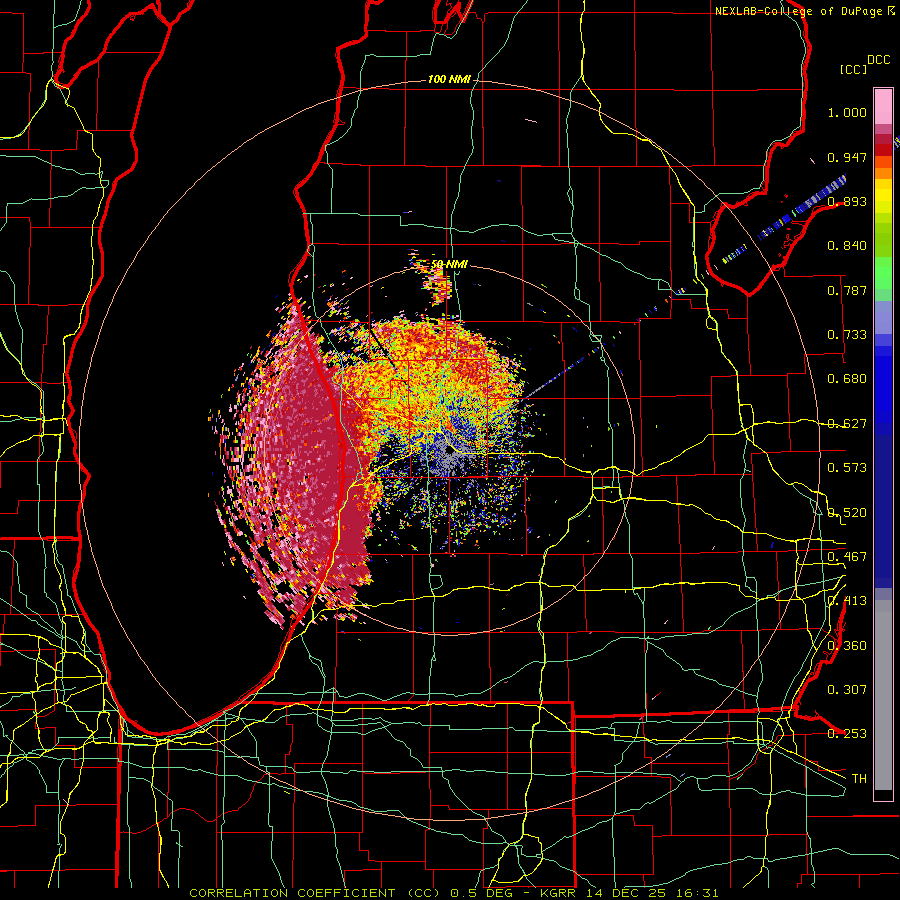Click the 0.573 legend value
Viewport: 900px width, 900px height.
[x=847, y=468]
